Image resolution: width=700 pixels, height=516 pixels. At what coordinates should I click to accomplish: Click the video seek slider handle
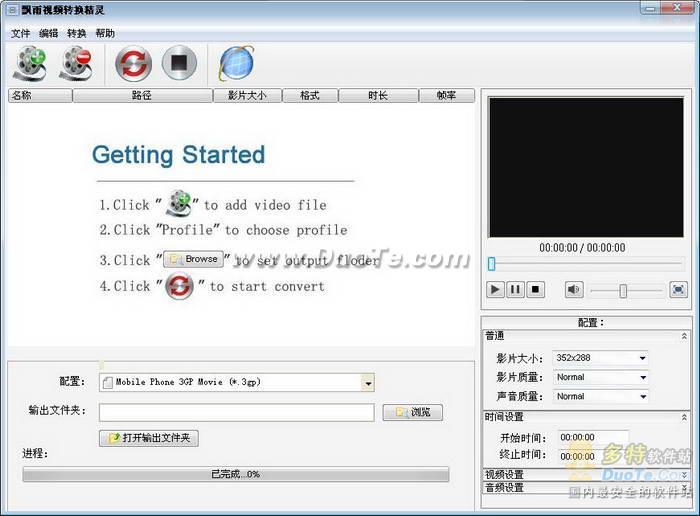(x=492, y=264)
